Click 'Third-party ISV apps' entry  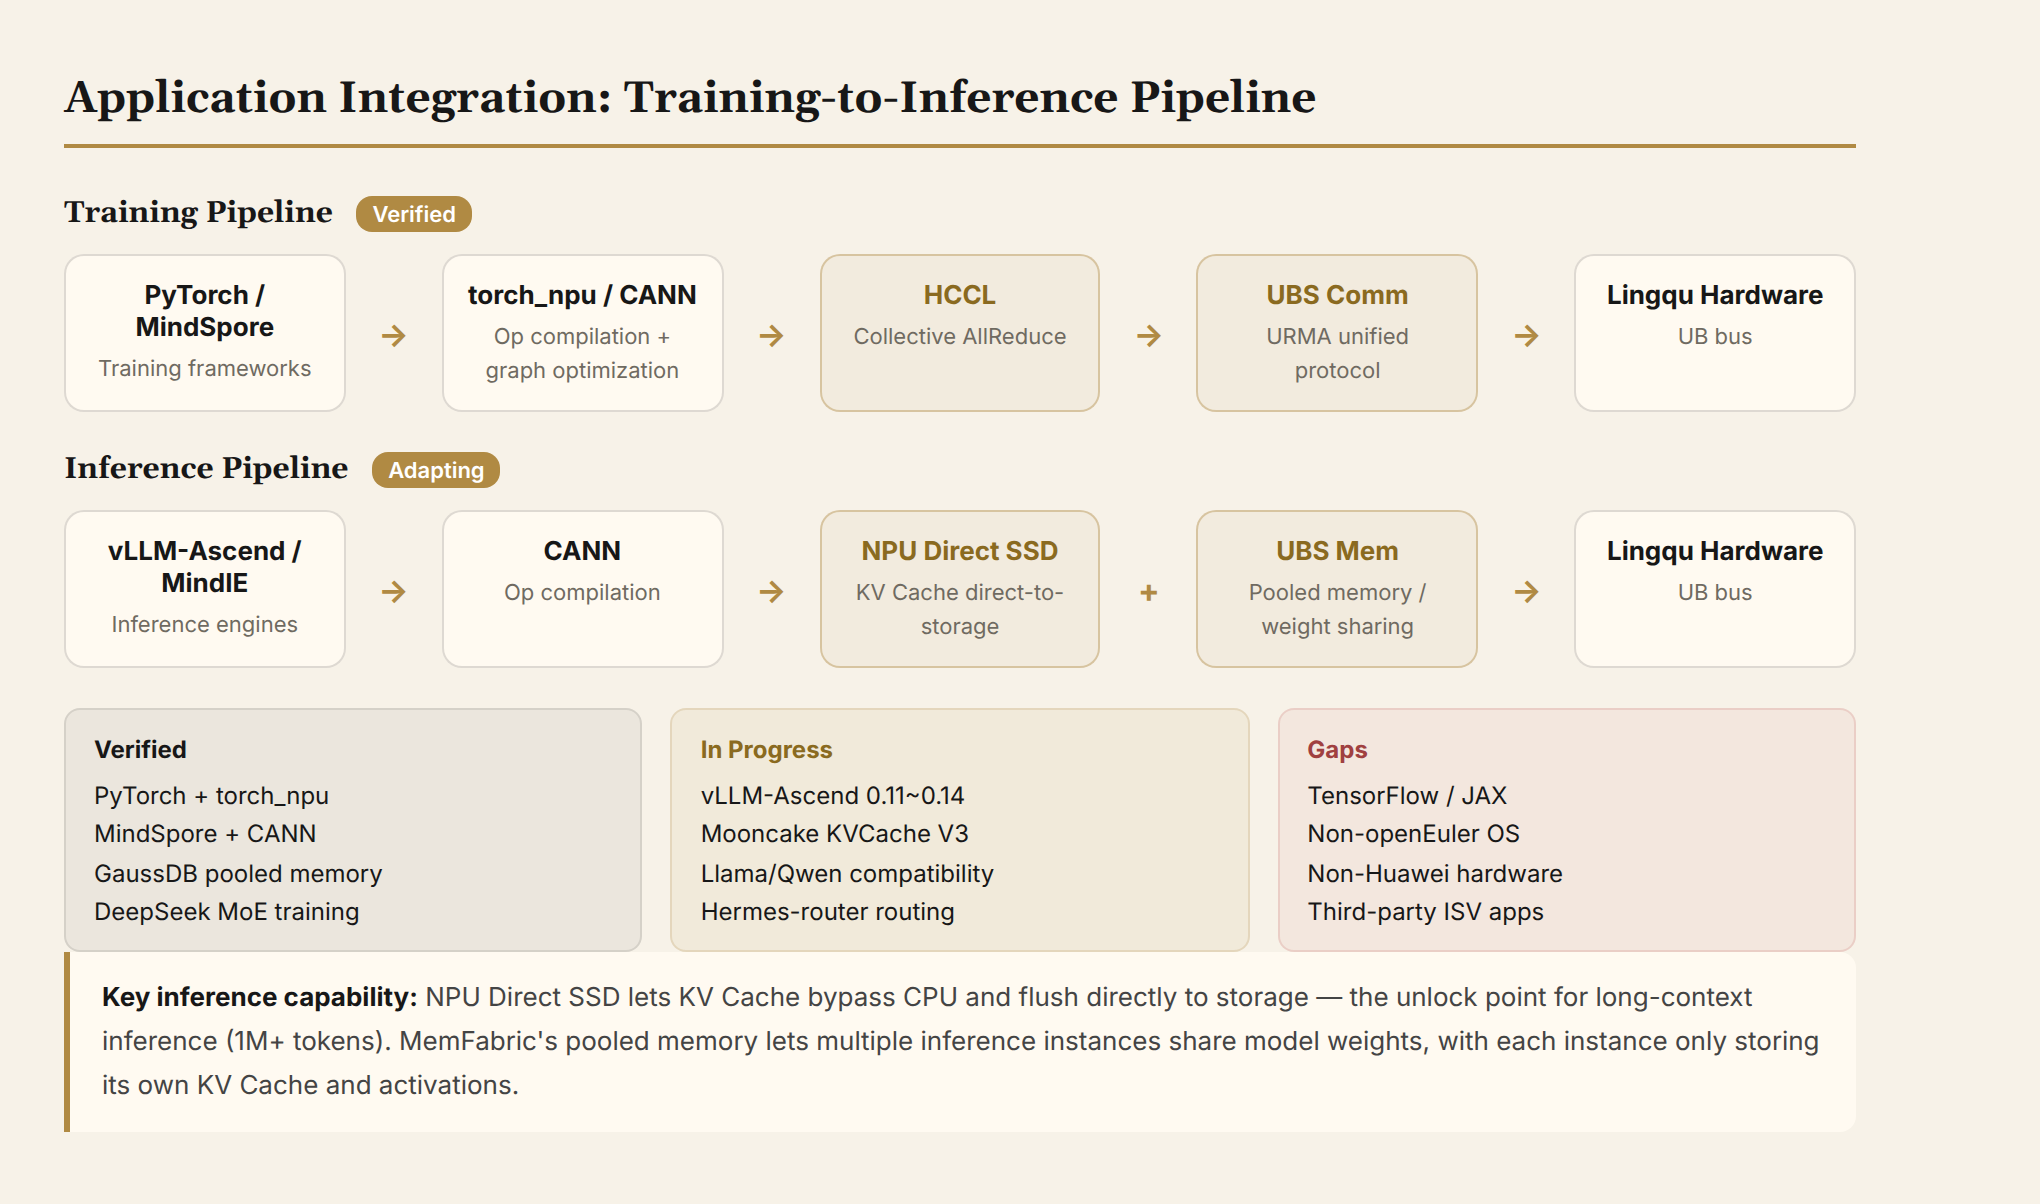tap(1425, 912)
